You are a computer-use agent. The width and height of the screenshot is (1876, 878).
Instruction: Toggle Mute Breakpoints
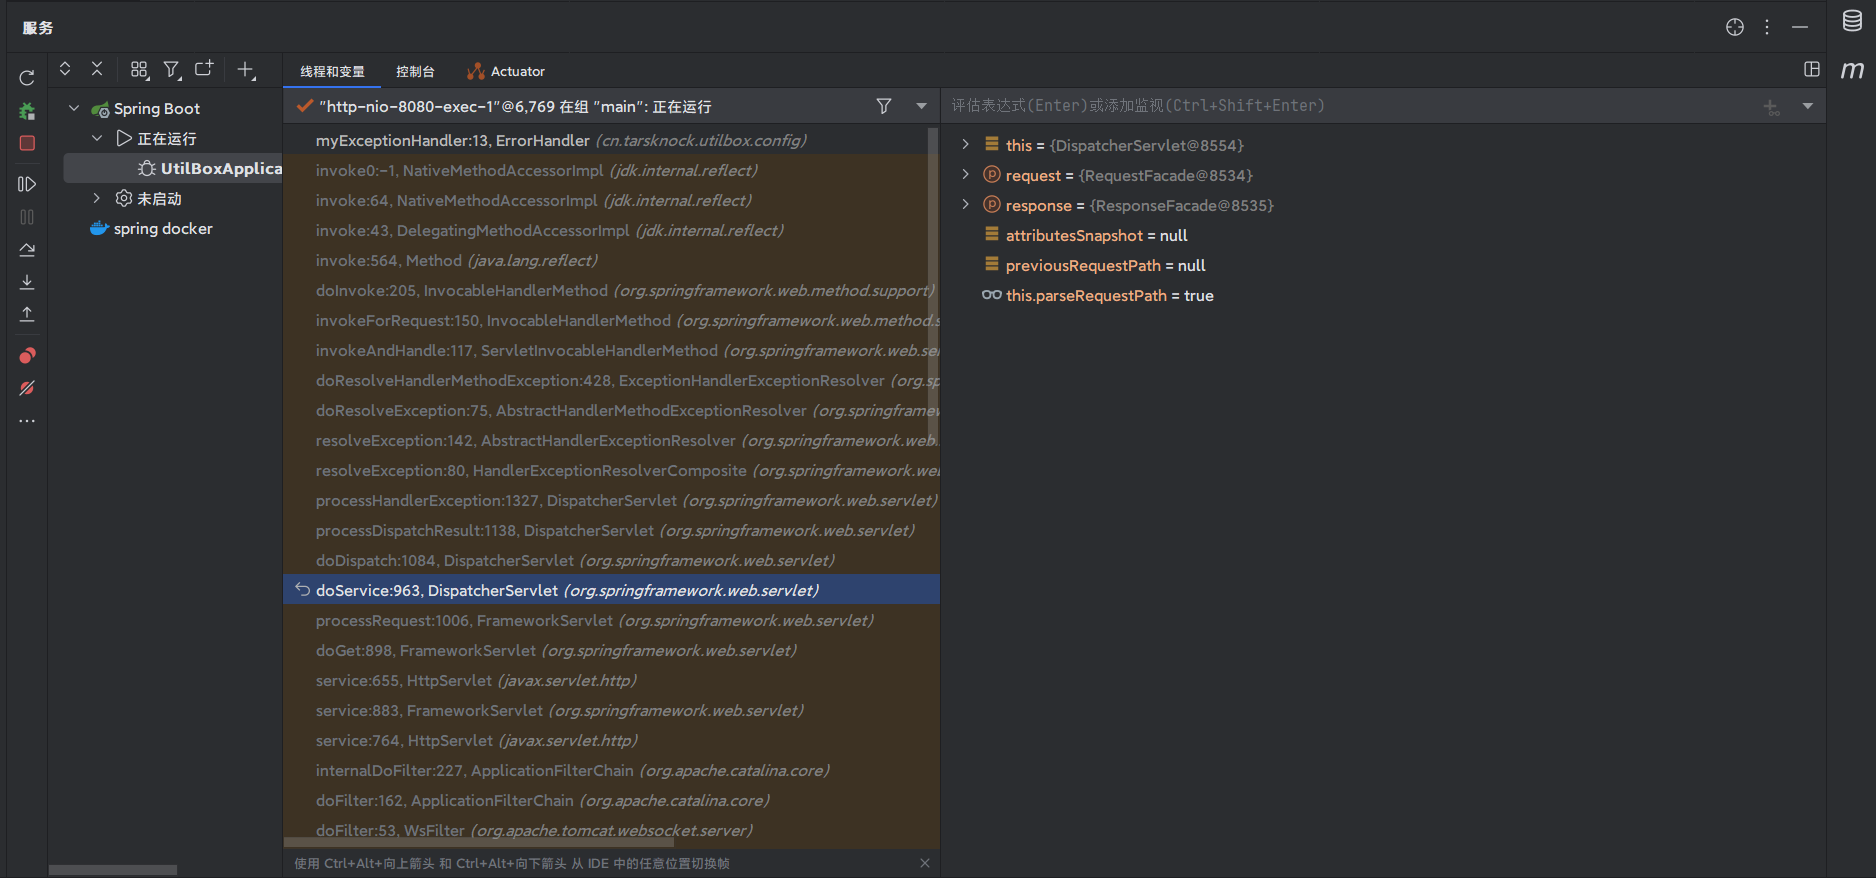[27, 388]
